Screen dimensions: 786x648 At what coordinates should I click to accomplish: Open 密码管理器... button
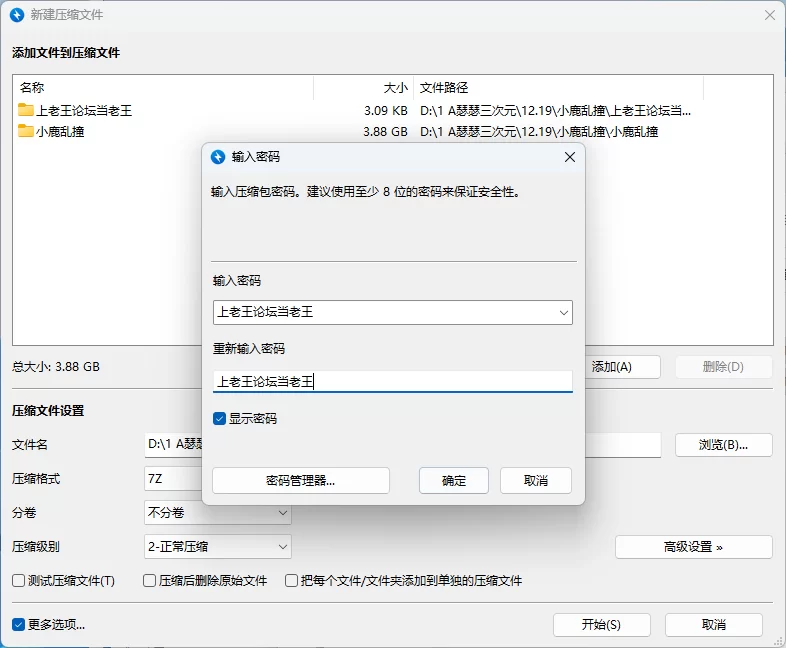point(301,481)
